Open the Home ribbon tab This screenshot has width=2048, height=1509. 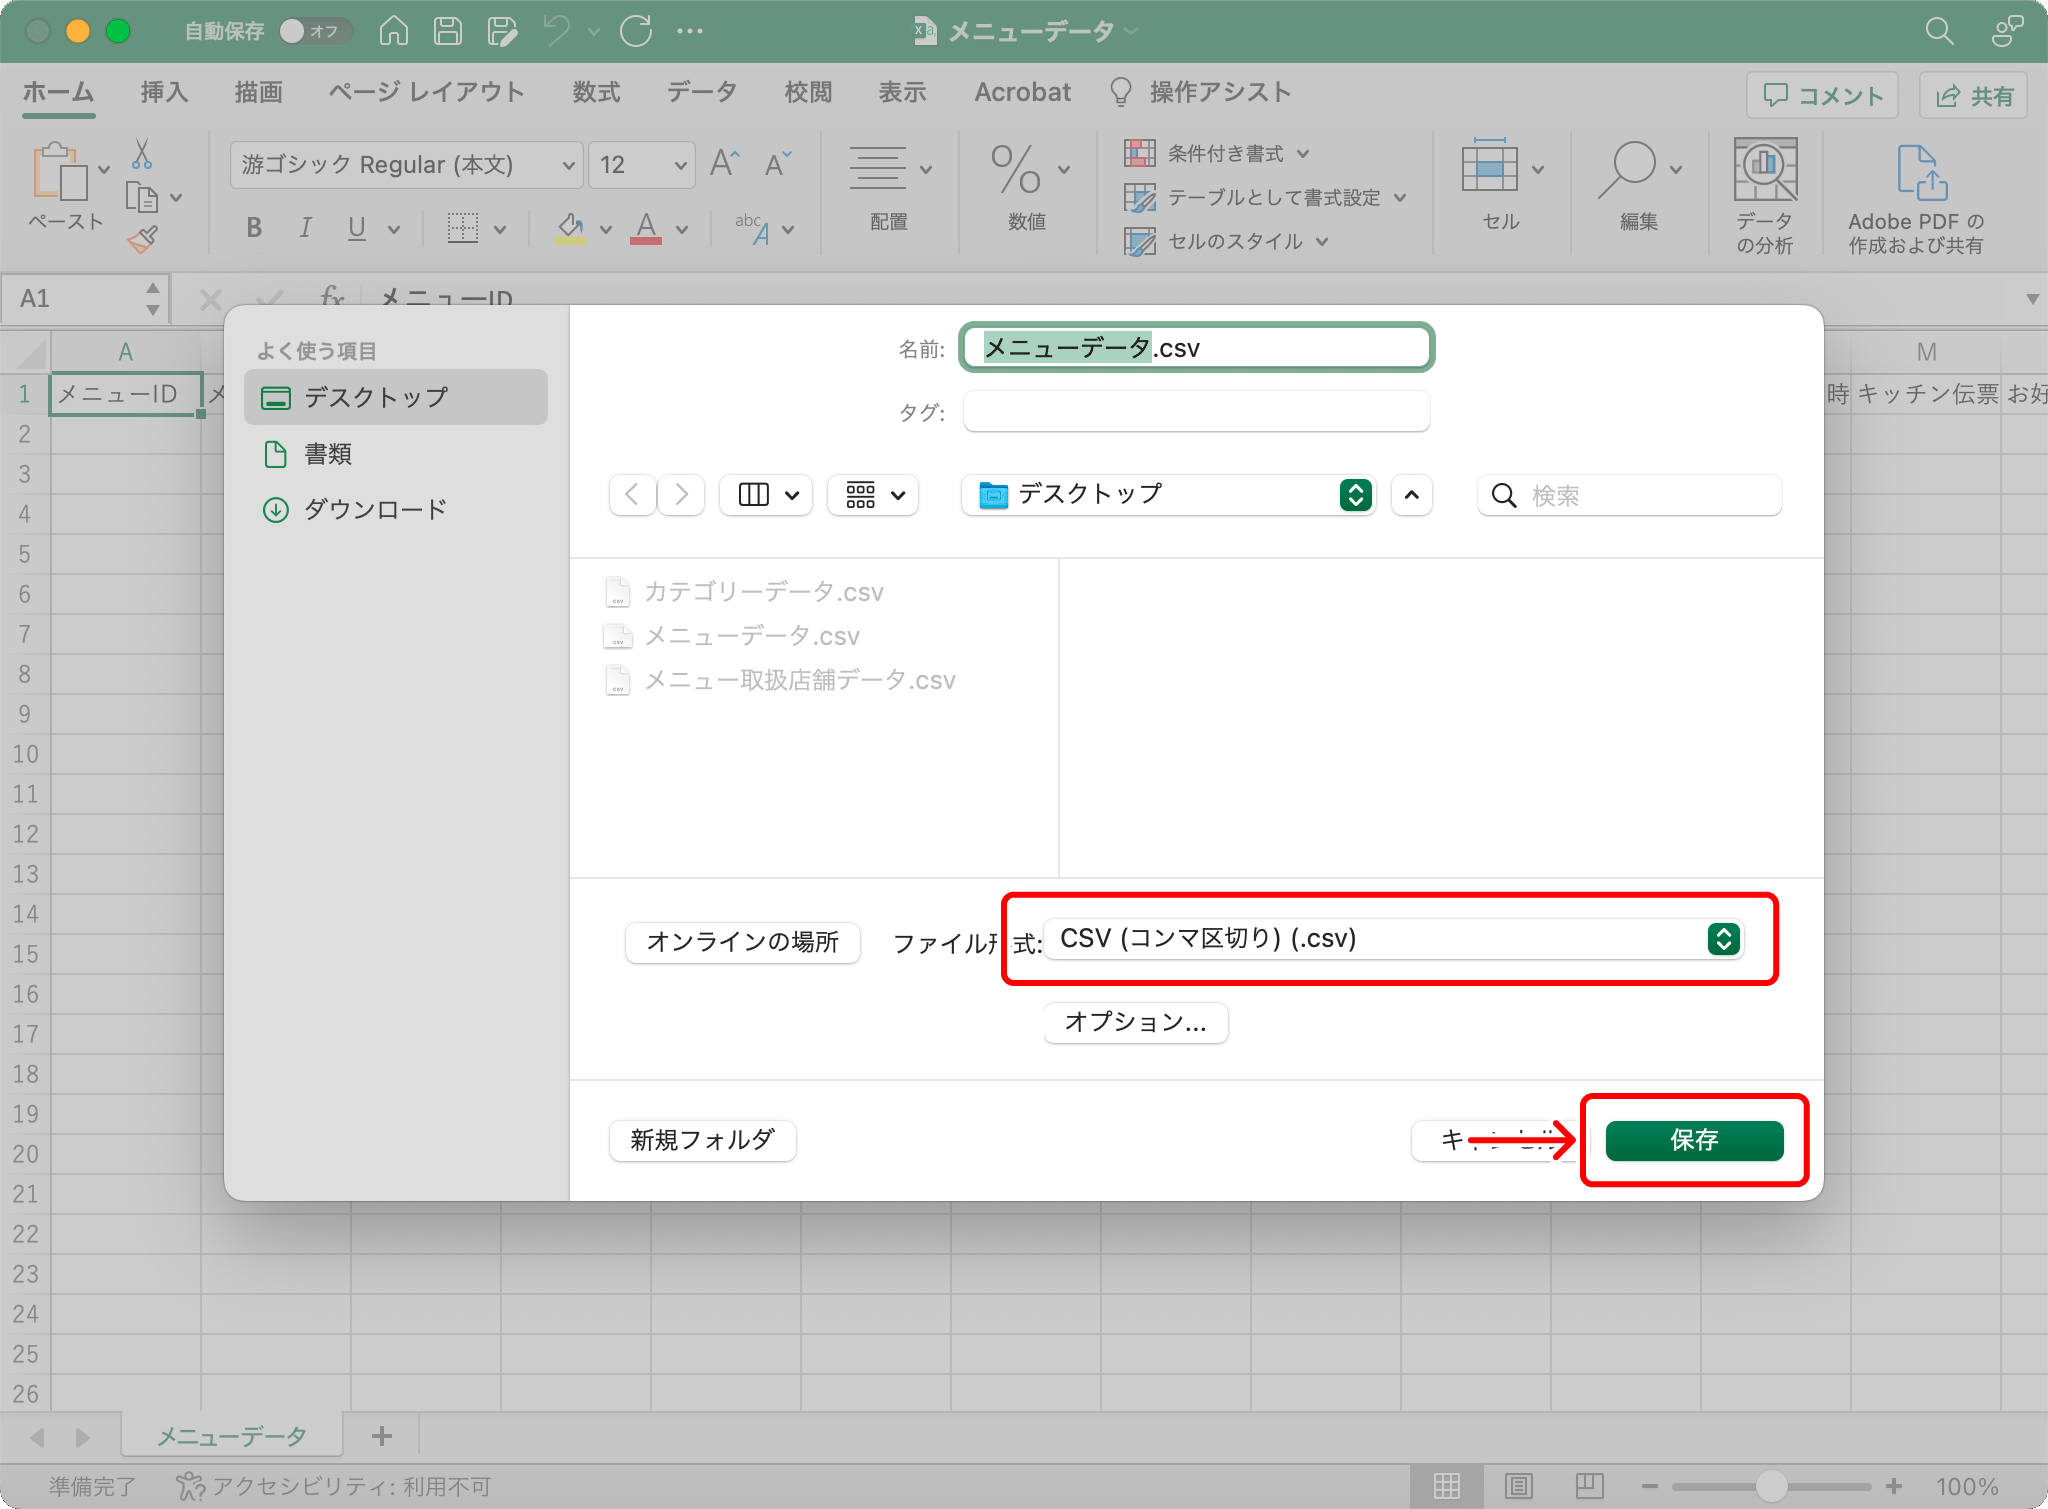(x=58, y=93)
